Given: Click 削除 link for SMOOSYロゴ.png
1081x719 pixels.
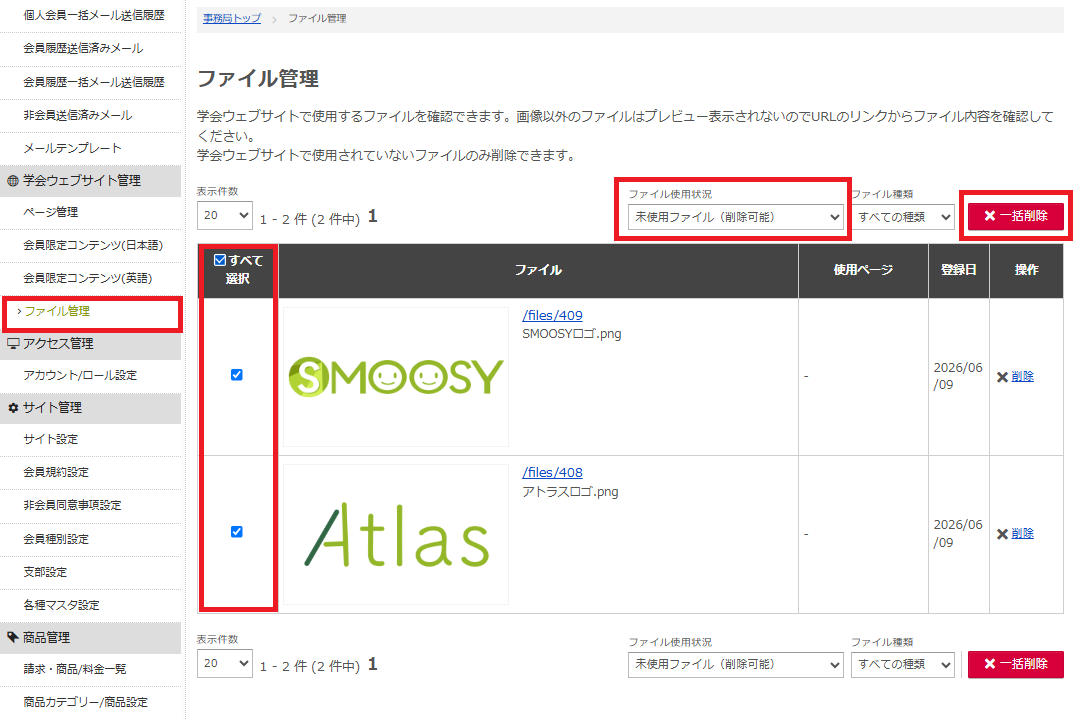Looking at the screenshot, I should tap(1022, 376).
